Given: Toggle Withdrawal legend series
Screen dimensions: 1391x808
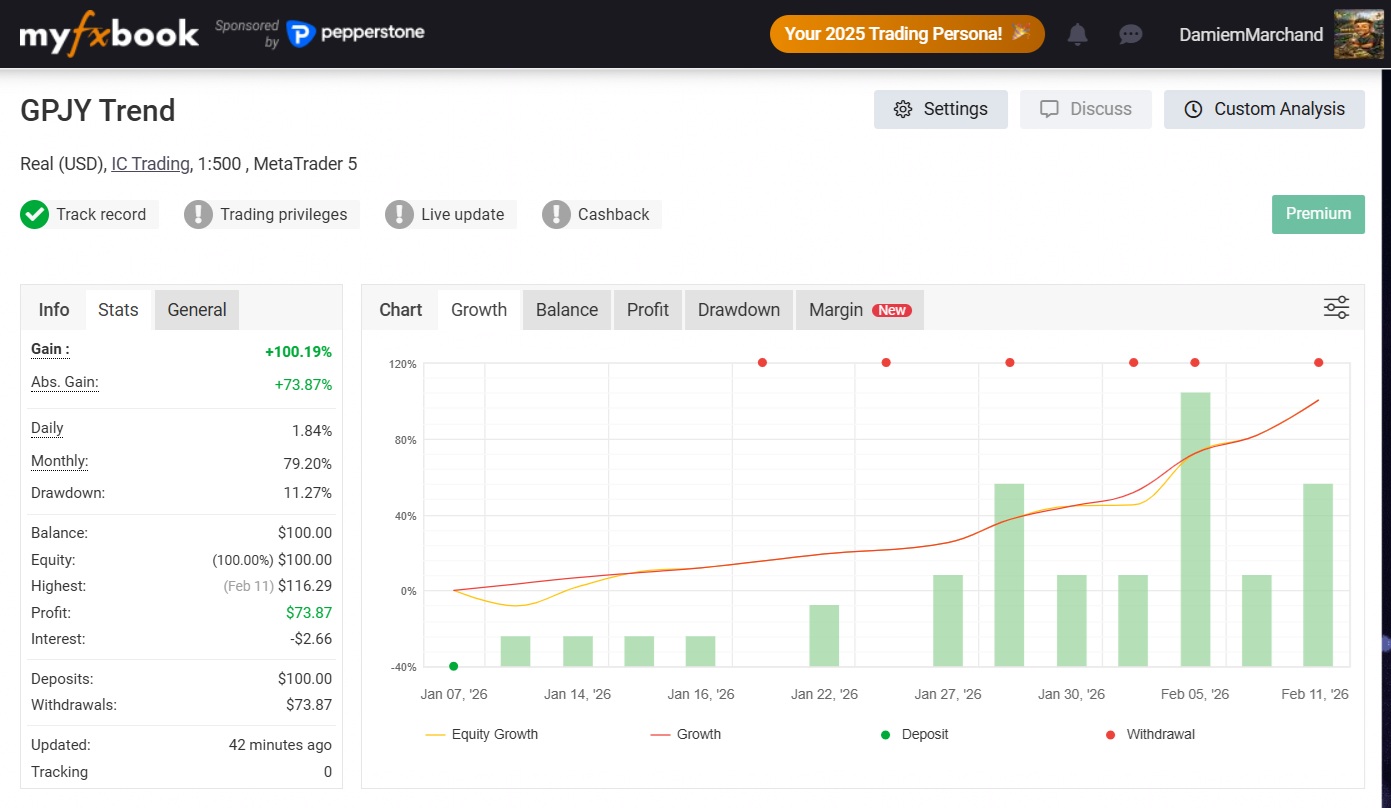Looking at the screenshot, I should tap(1150, 734).
